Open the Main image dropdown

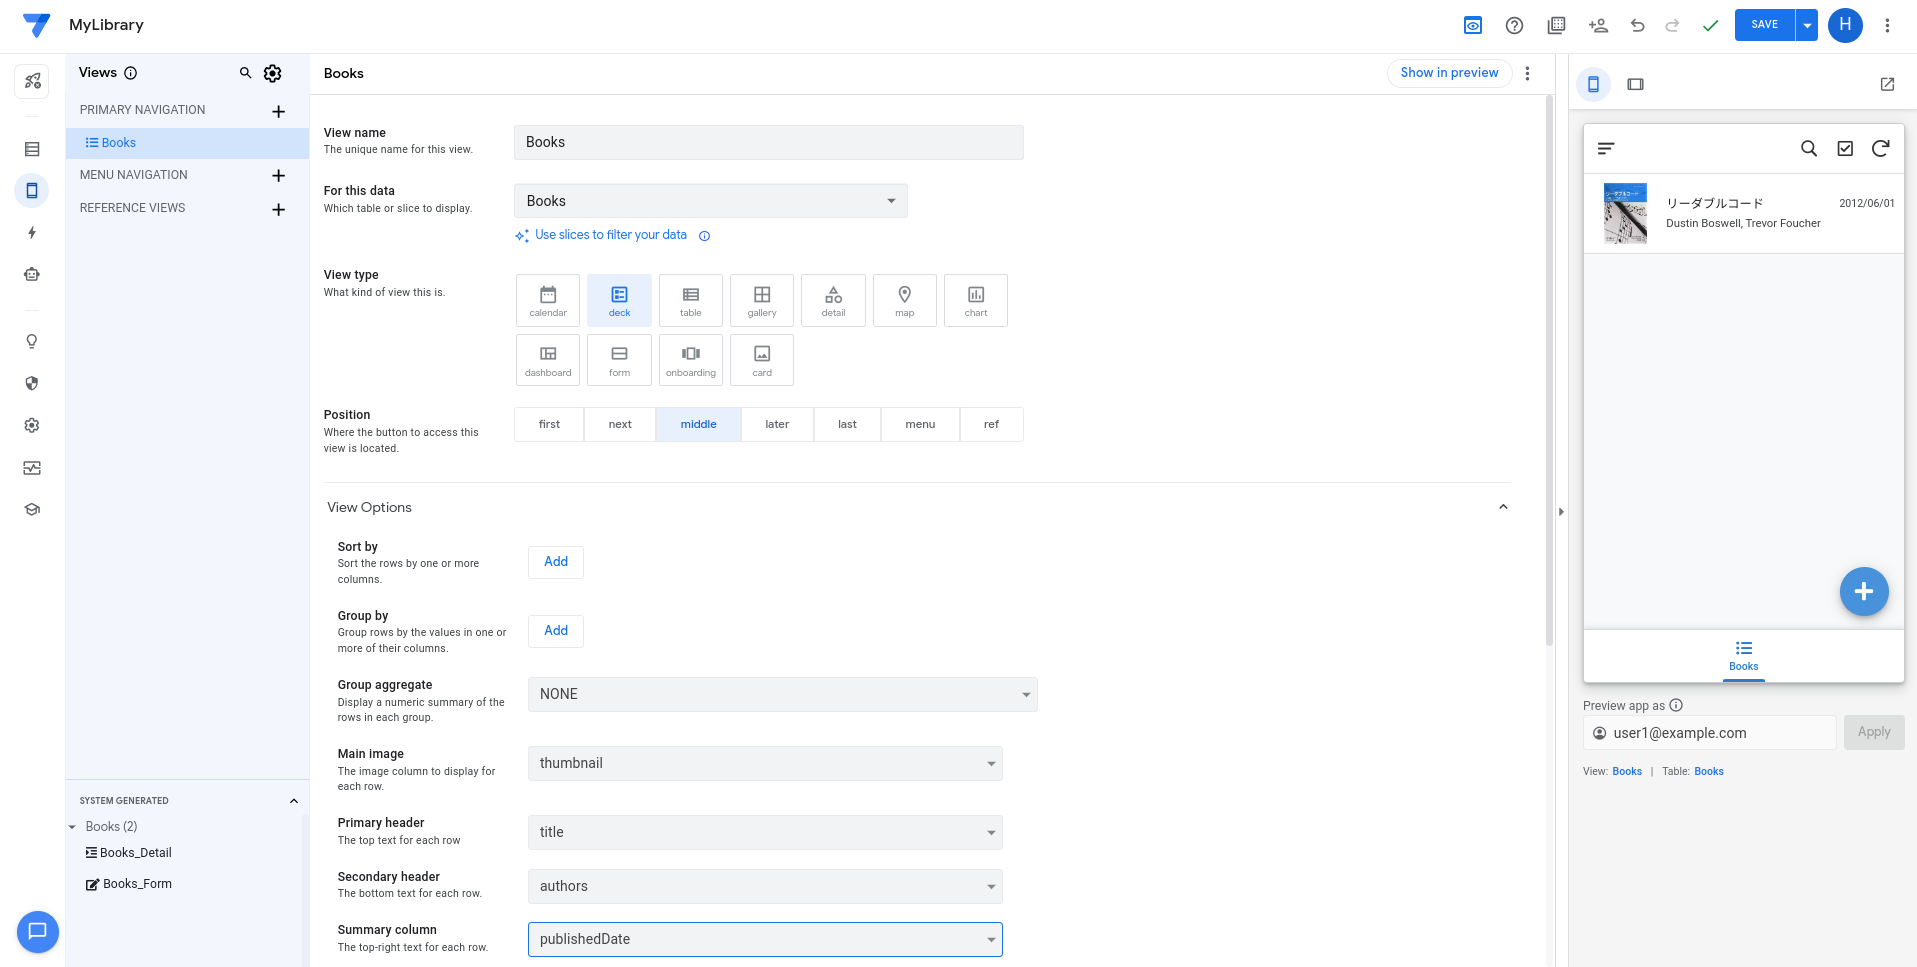(x=765, y=763)
